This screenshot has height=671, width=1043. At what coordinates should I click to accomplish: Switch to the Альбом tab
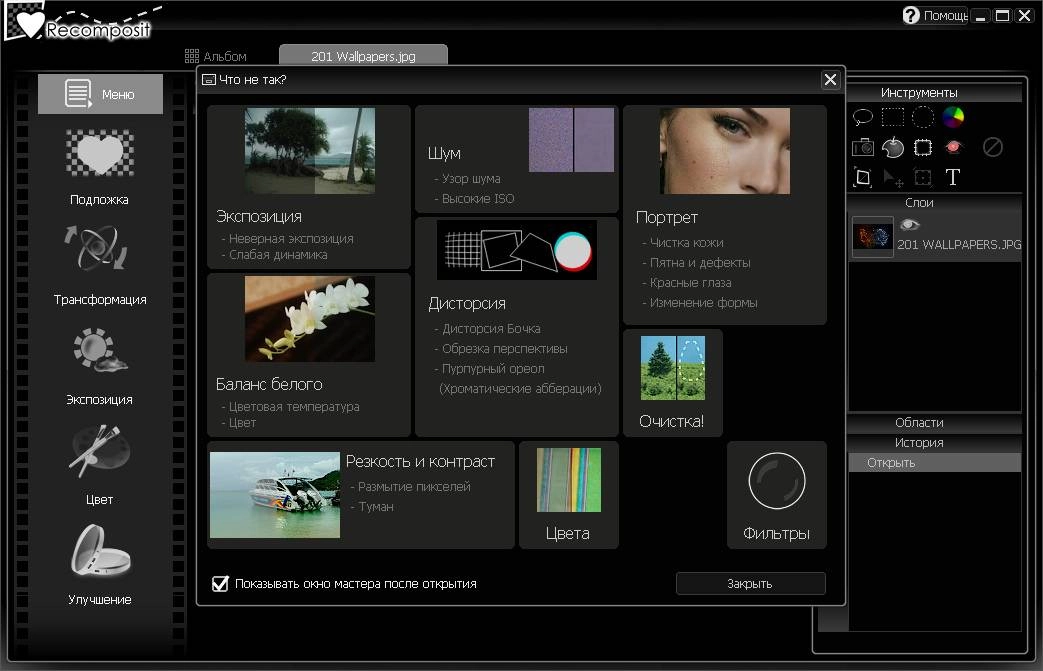(216, 56)
